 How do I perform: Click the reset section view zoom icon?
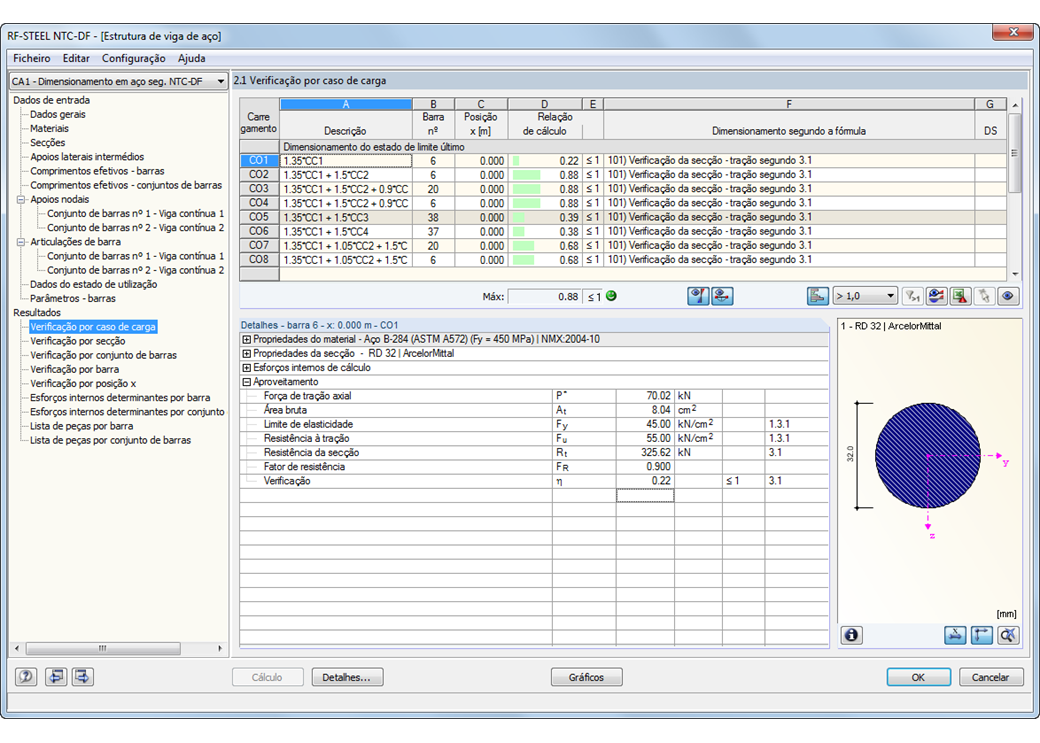(1008, 636)
